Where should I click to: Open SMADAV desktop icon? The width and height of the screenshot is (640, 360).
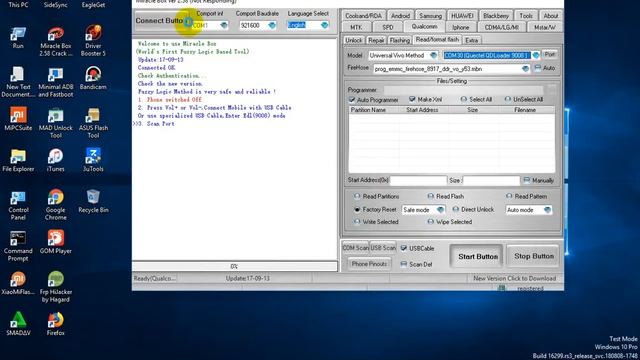click(x=18, y=324)
